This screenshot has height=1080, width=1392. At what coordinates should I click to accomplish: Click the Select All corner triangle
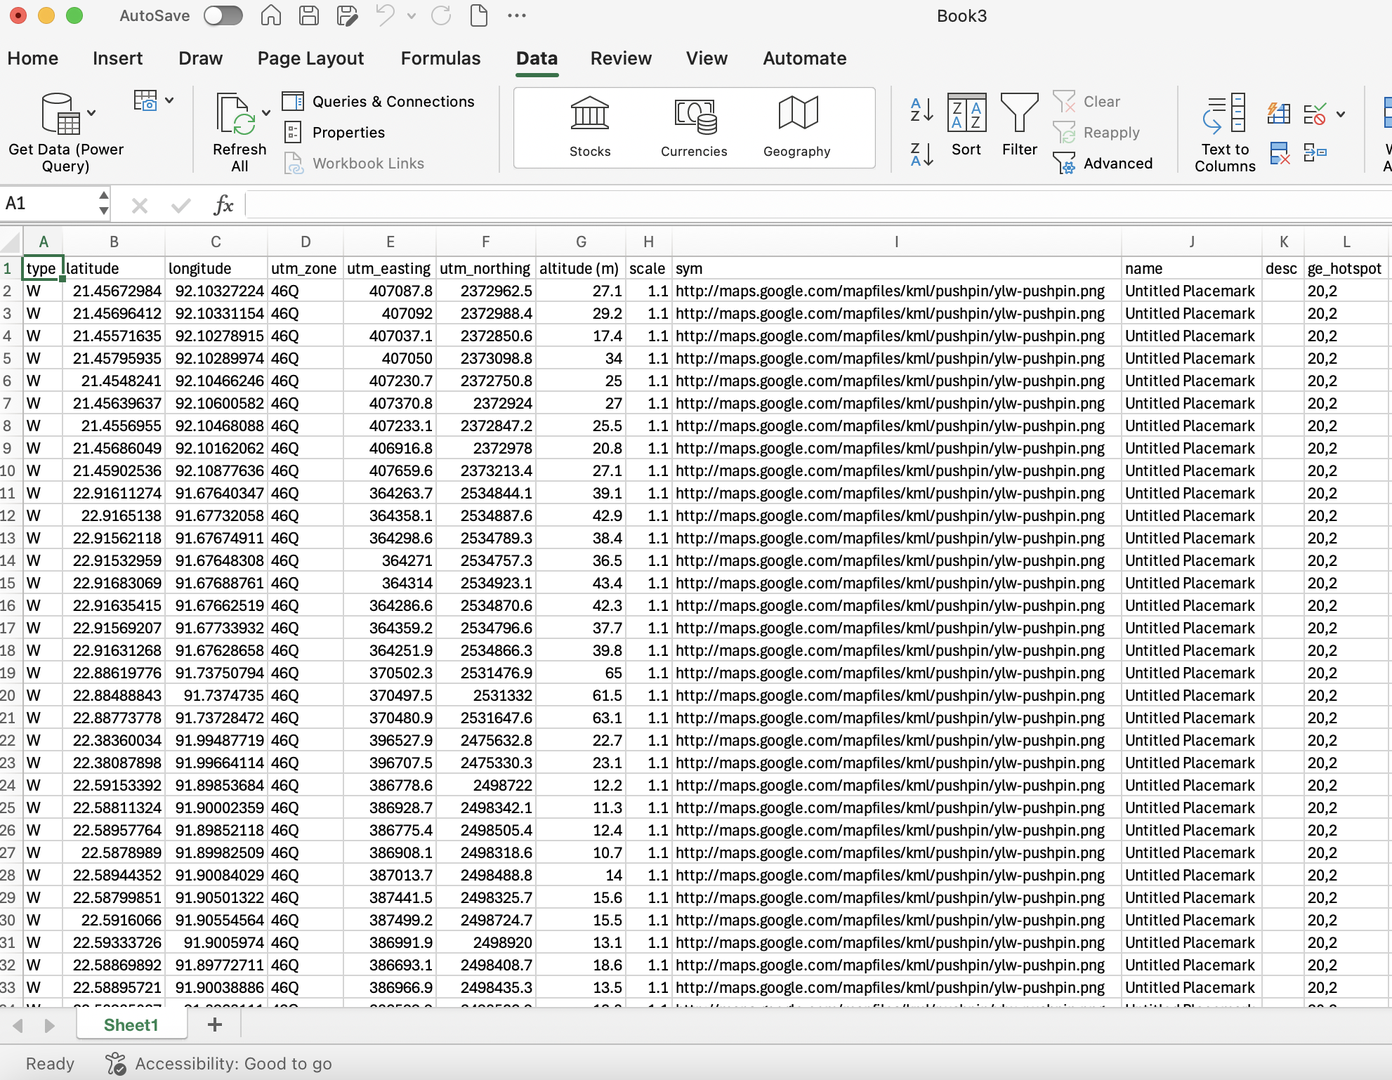[x=11, y=241]
